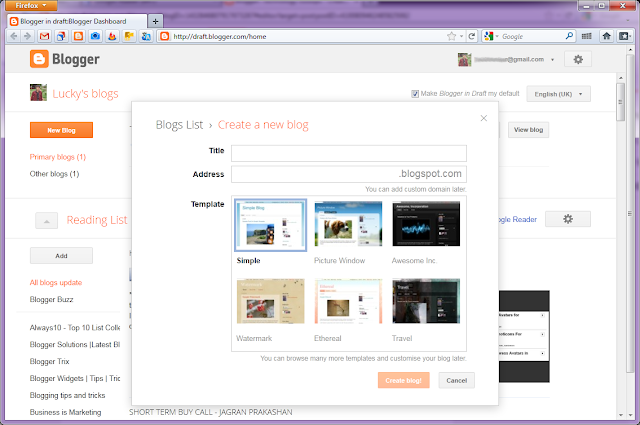Click SHORT TERM BUY CALL - JAGRAN PRAKASHAN post
The height and width of the screenshot is (425, 640).
tap(211, 412)
